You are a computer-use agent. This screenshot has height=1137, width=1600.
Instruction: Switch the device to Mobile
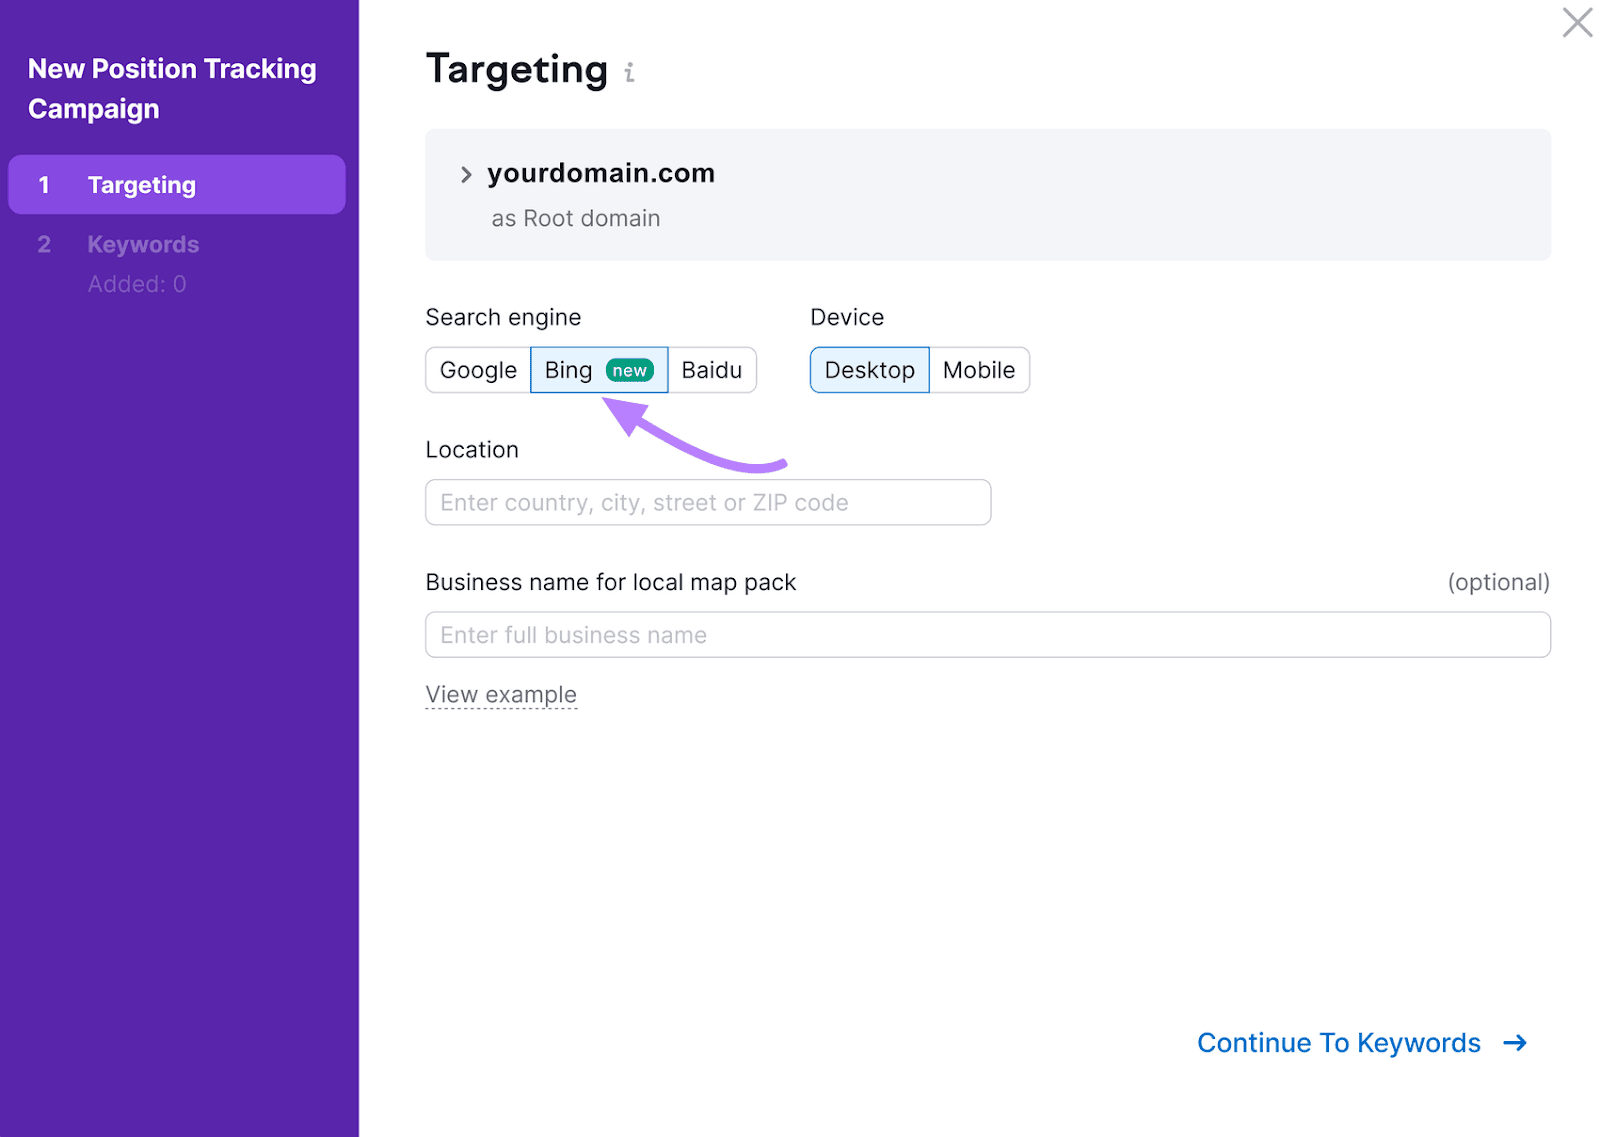click(x=979, y=370)
